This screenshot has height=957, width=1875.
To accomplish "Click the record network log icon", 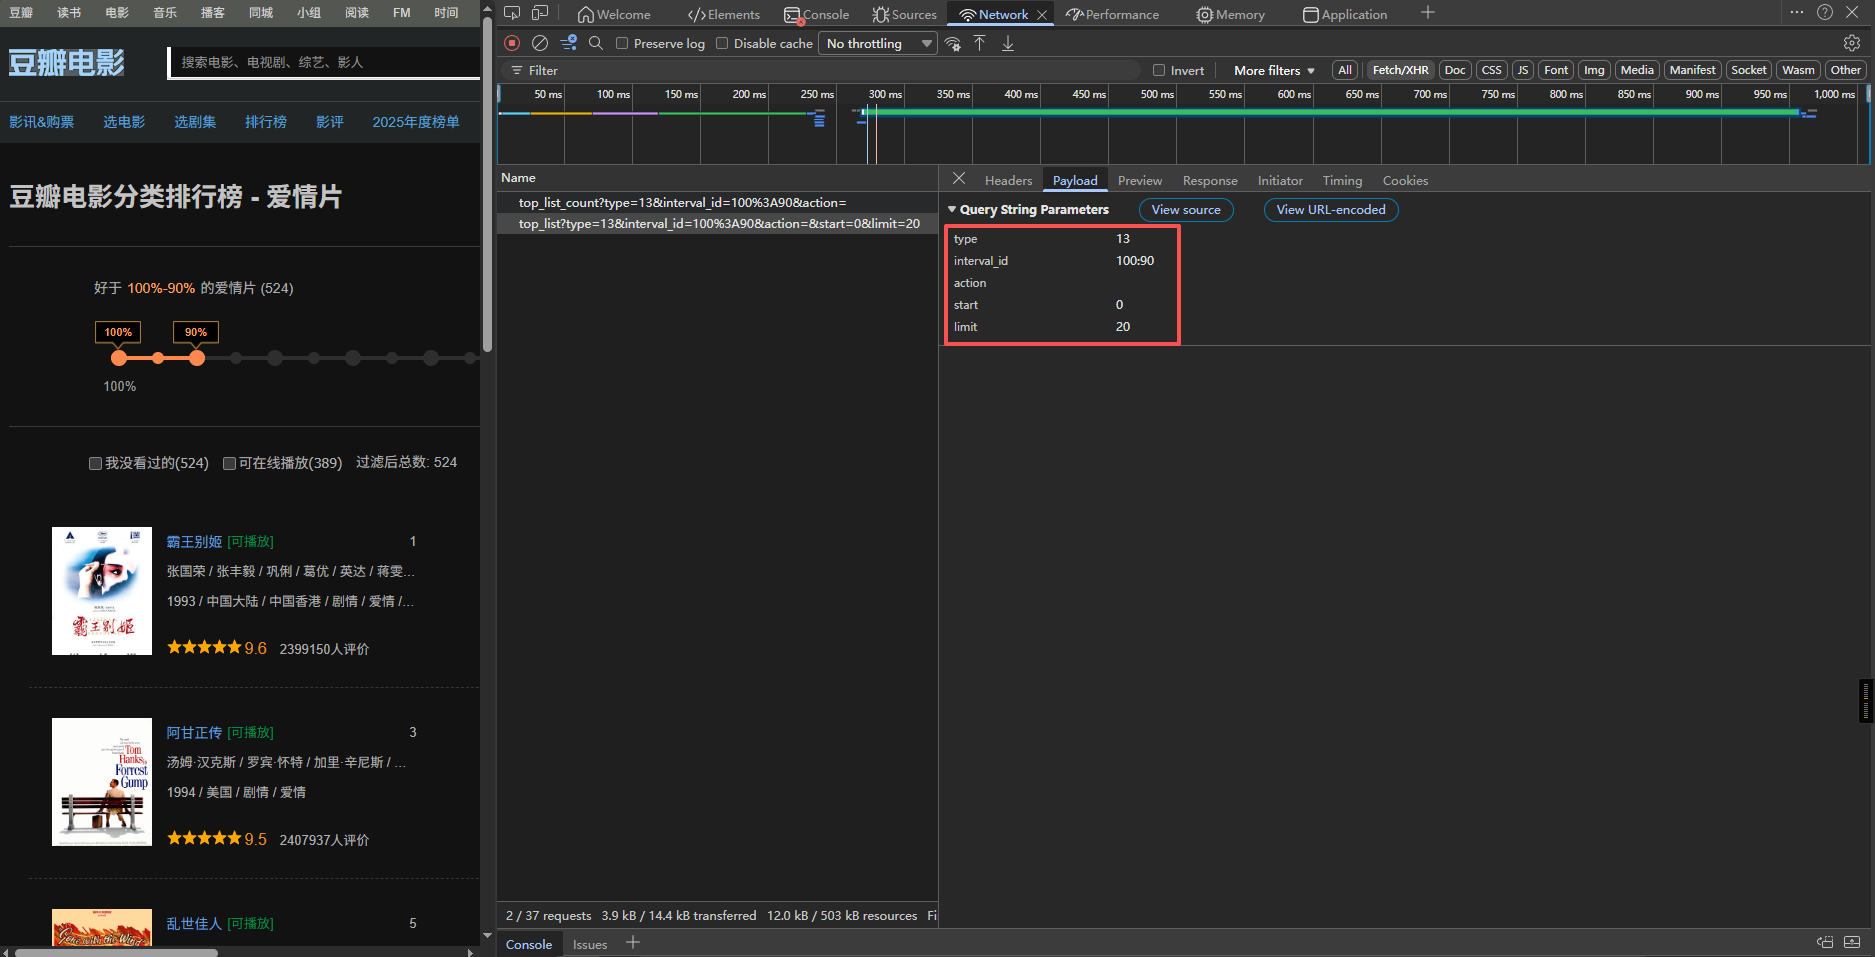I will pyautogui.click(x=512, y=43).
